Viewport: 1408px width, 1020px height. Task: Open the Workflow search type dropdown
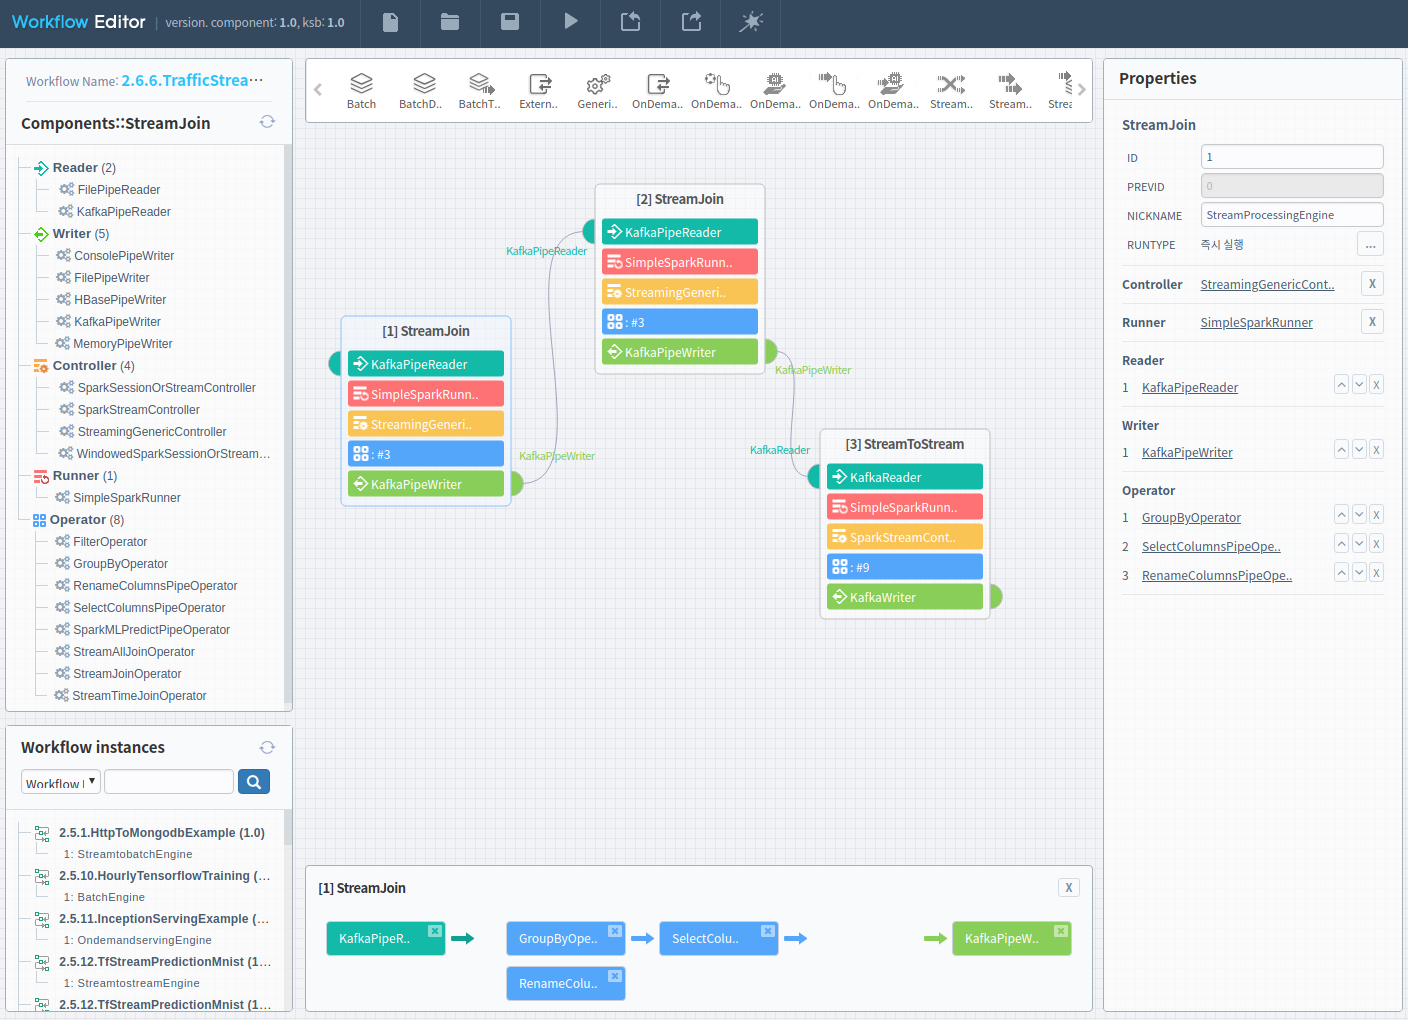point(61,782)
